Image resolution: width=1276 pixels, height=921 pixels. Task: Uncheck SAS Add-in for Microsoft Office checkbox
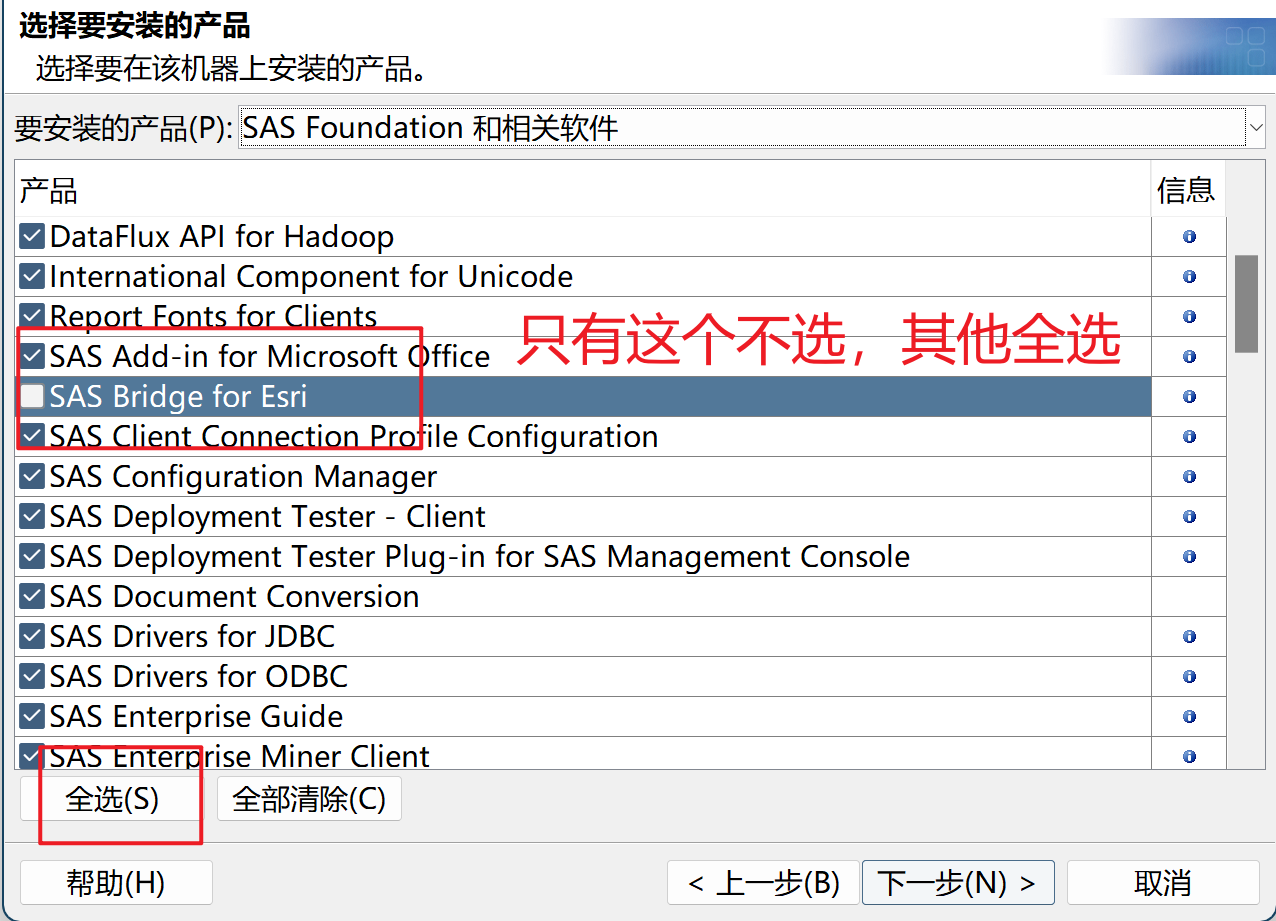point(32,357)
